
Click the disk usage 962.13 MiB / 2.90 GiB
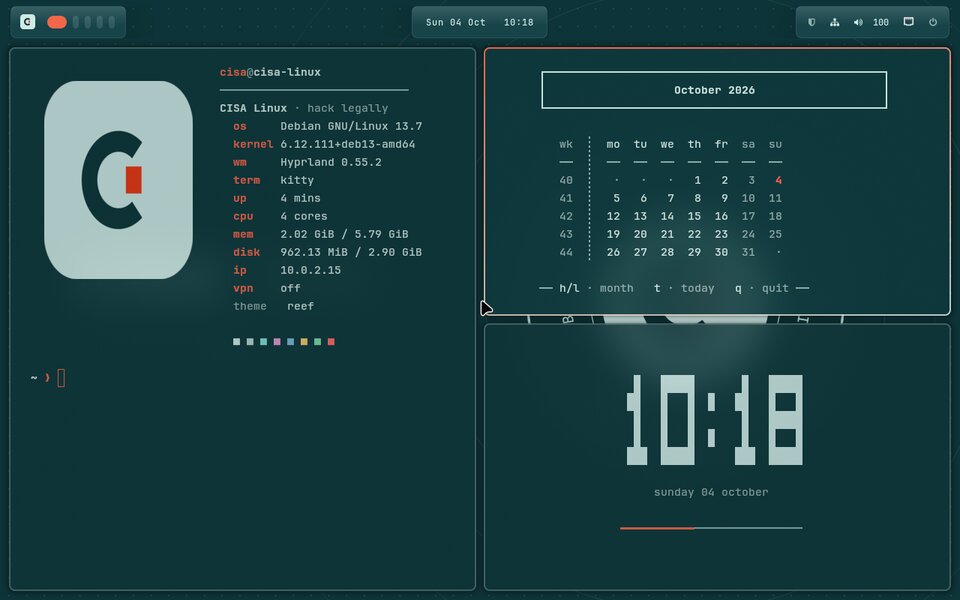pyautogui.click(x=351, y=252)
